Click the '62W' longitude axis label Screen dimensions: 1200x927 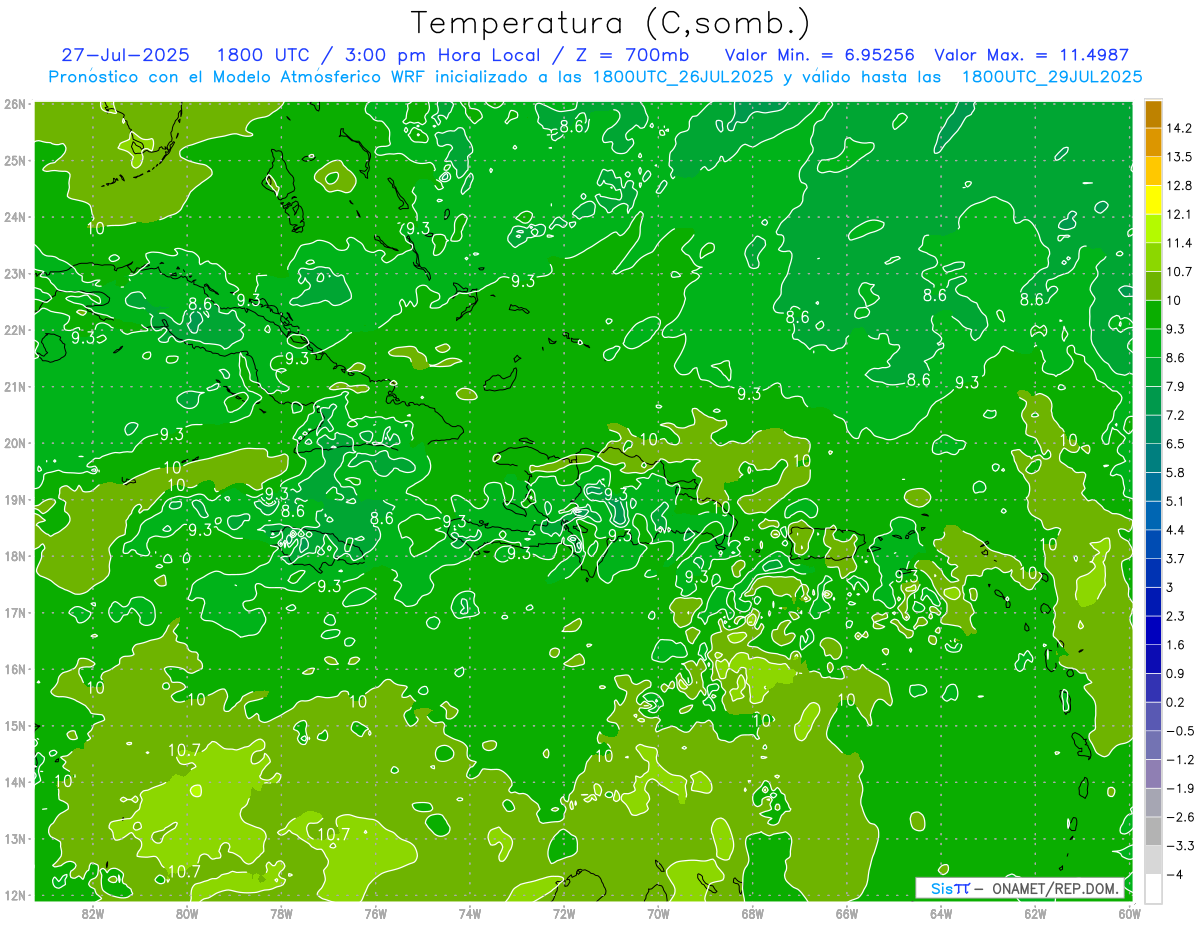pos(1035,912)
